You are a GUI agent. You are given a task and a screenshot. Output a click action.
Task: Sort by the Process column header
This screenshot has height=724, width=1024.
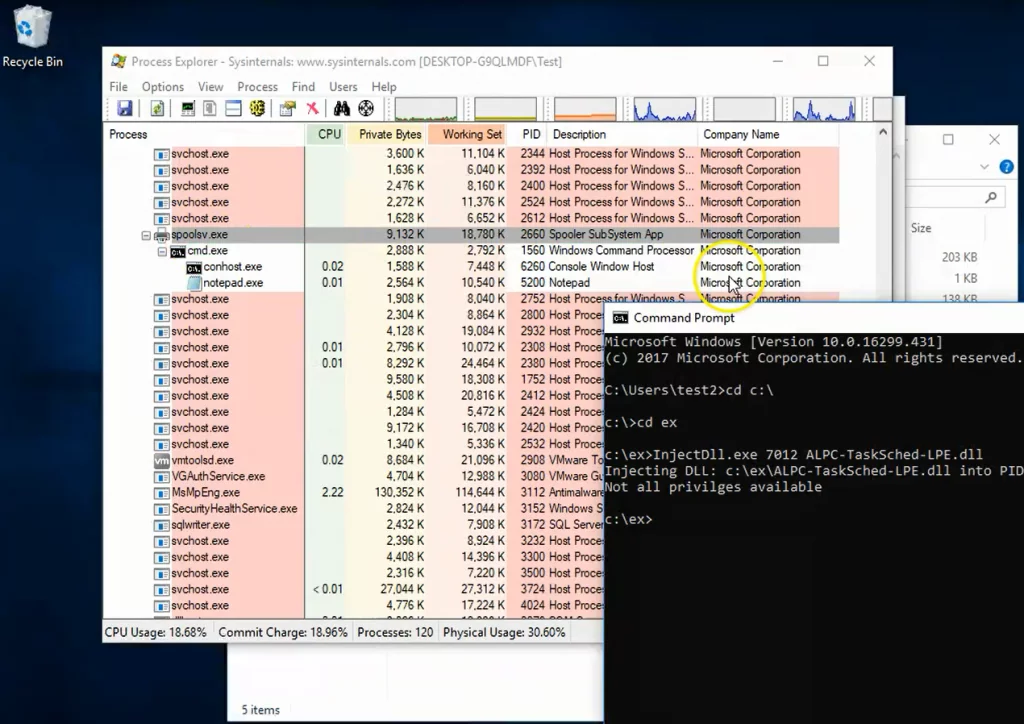click(x=204, y=134)
